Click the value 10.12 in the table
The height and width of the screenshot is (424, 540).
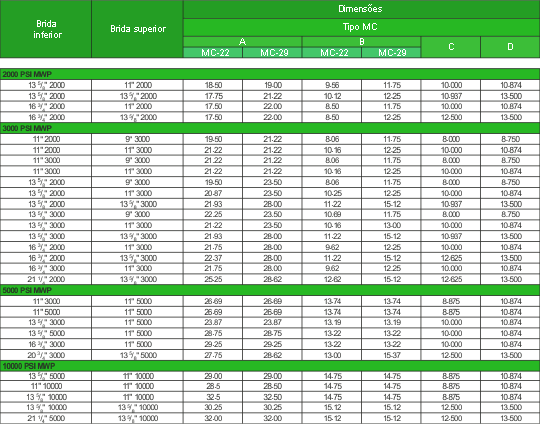coord(332,96)
